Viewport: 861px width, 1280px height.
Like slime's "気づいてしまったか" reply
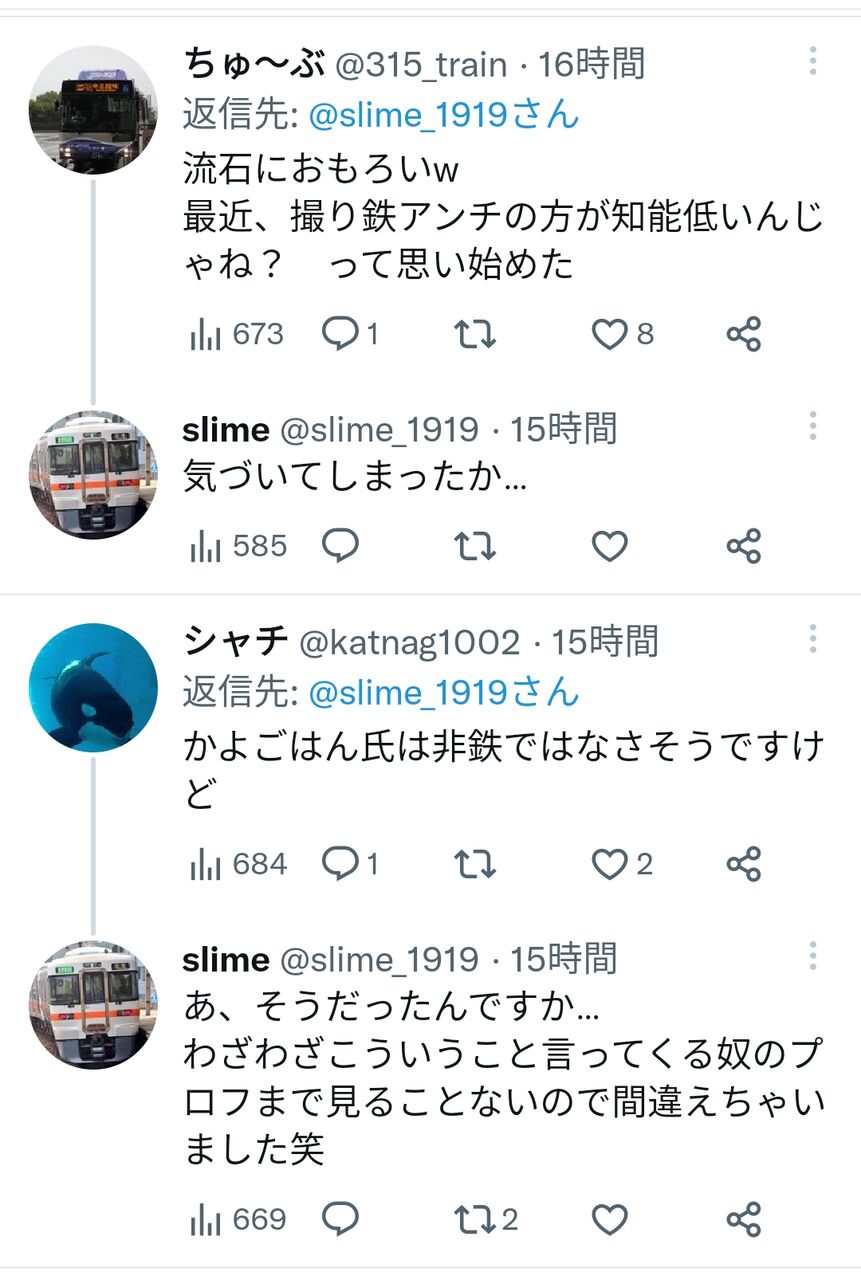610,546
